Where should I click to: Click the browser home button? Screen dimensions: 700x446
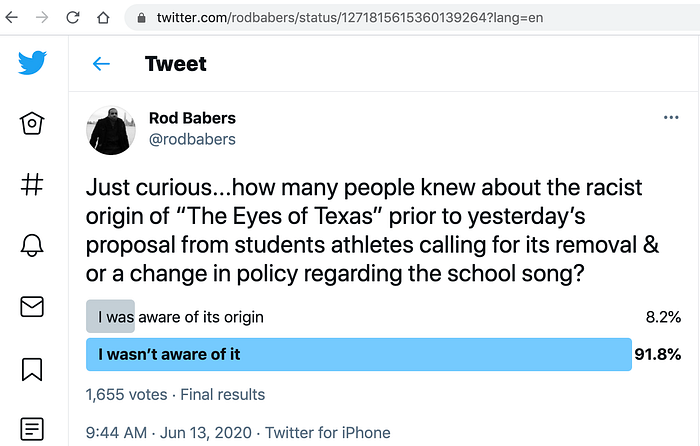103,17
